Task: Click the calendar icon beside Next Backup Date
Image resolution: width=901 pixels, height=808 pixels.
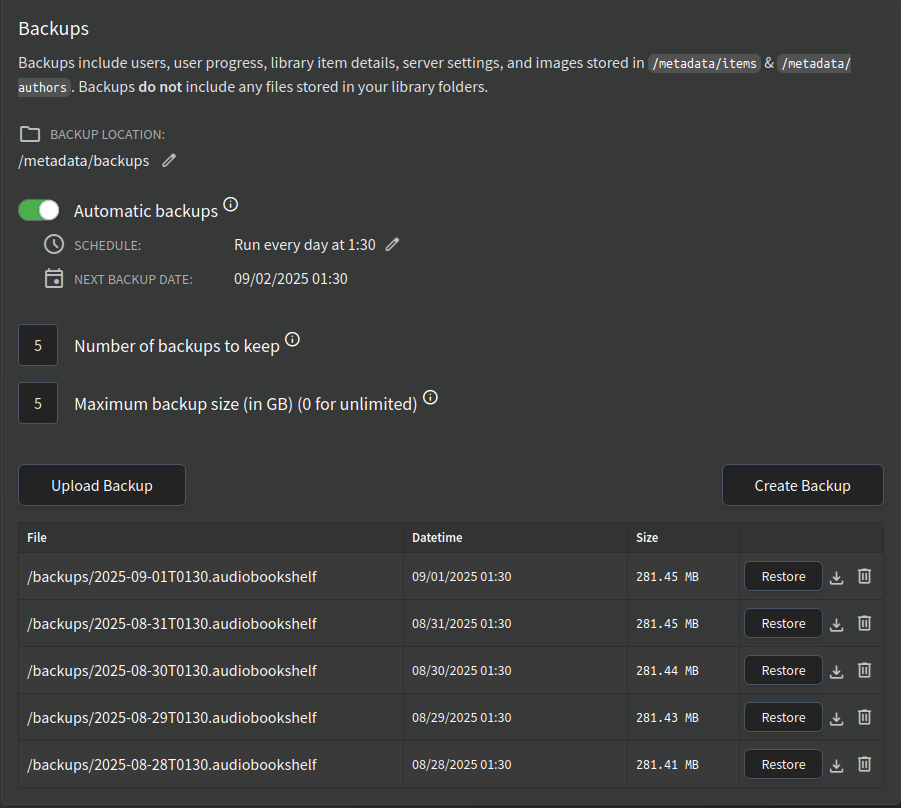Action: pos(54,278)
